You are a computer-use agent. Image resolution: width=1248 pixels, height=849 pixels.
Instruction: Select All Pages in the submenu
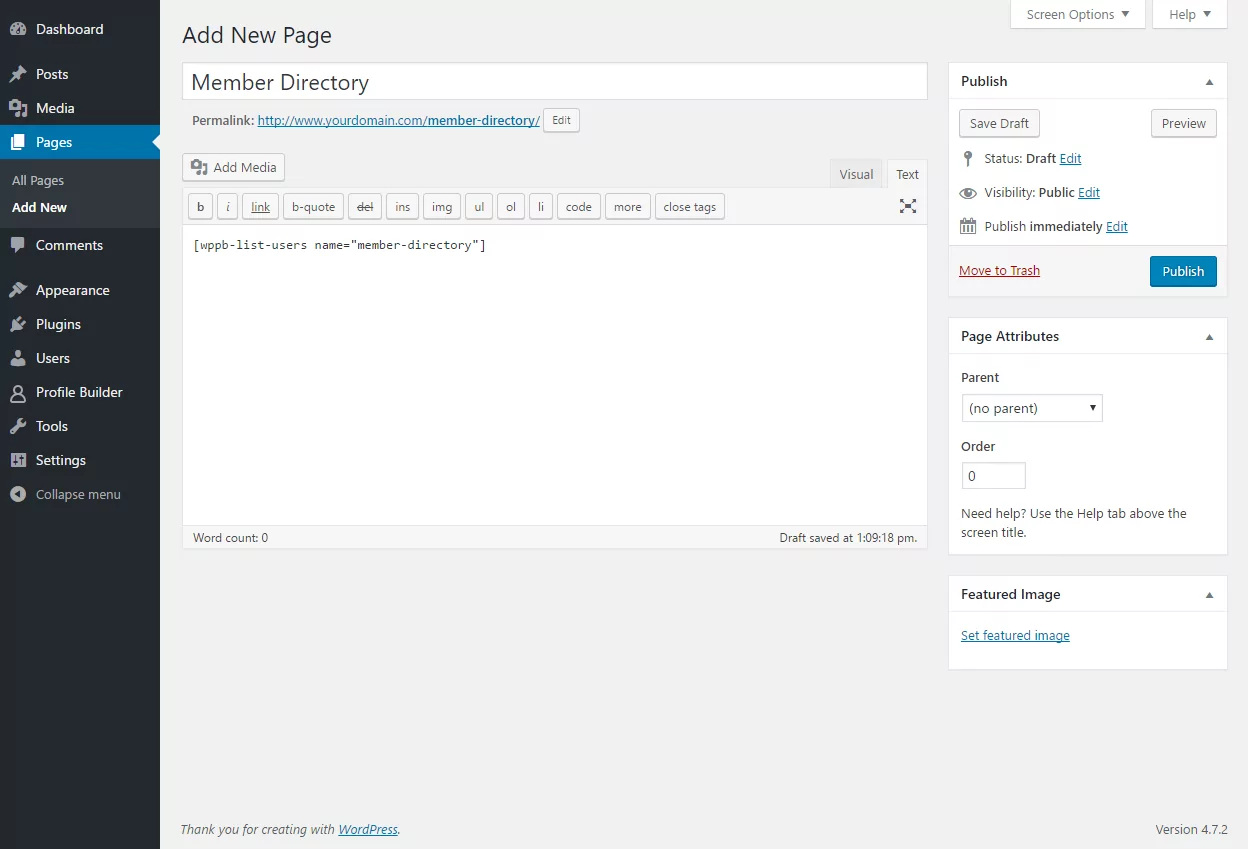click(38, 180)
